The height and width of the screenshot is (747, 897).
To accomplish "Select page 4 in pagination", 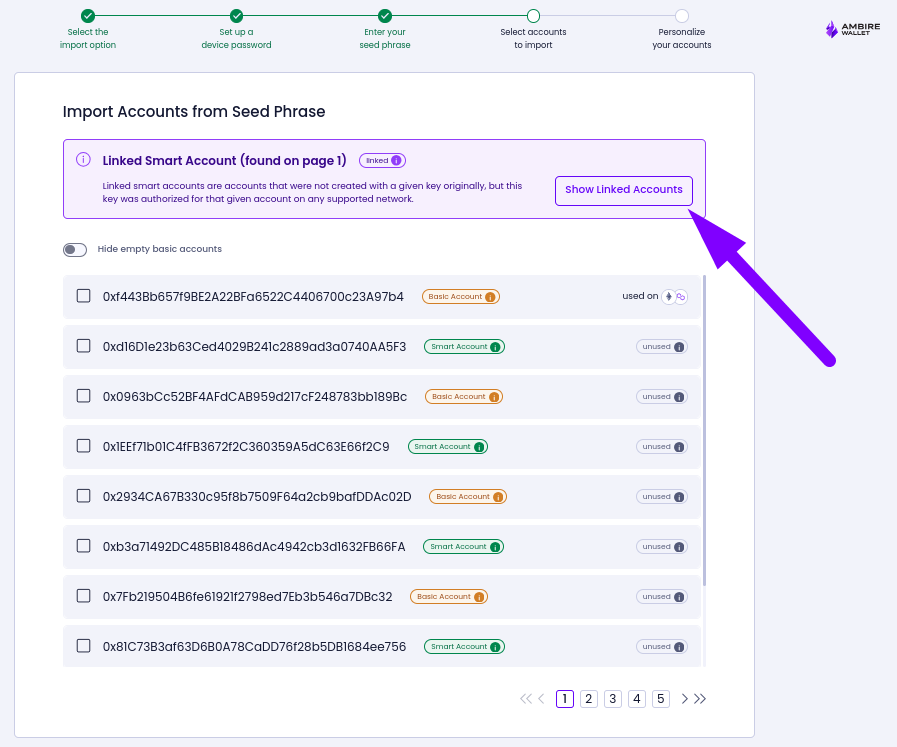I will coord(637,698).
